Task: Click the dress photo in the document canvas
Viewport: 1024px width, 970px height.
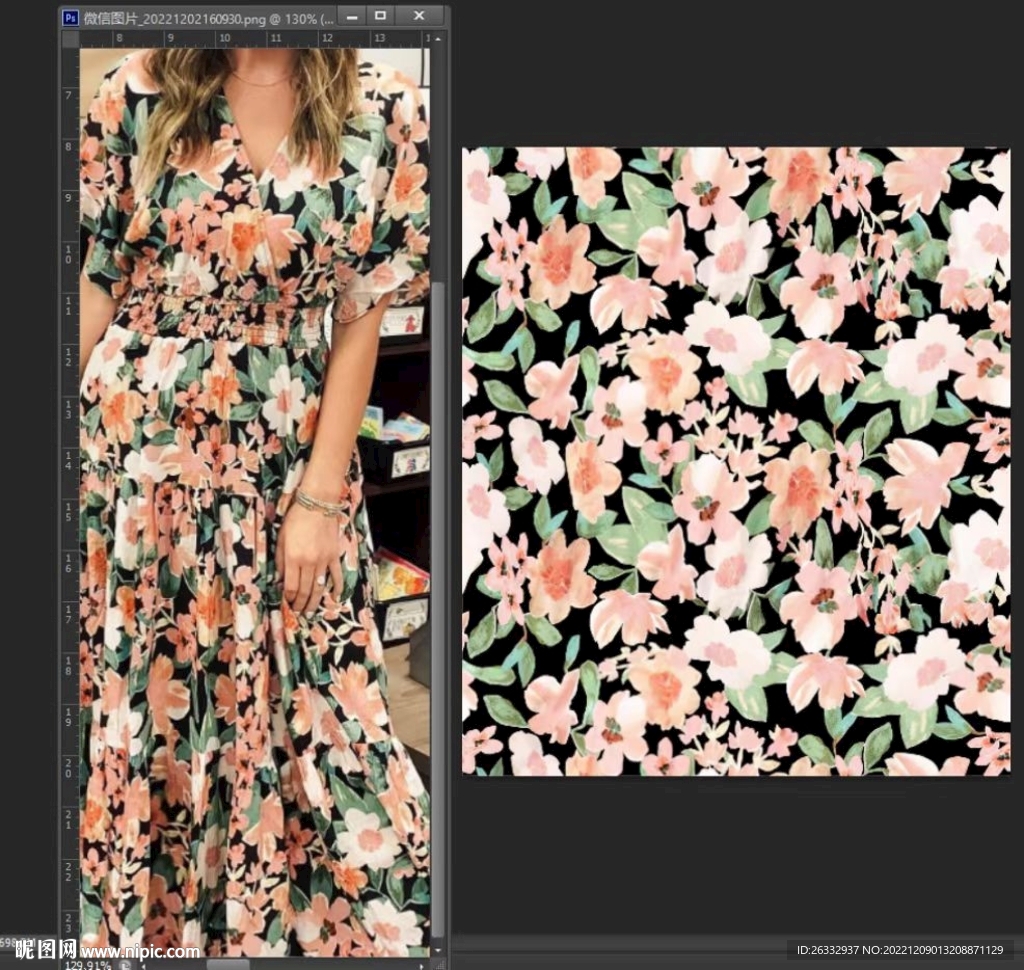Action: 255,500
